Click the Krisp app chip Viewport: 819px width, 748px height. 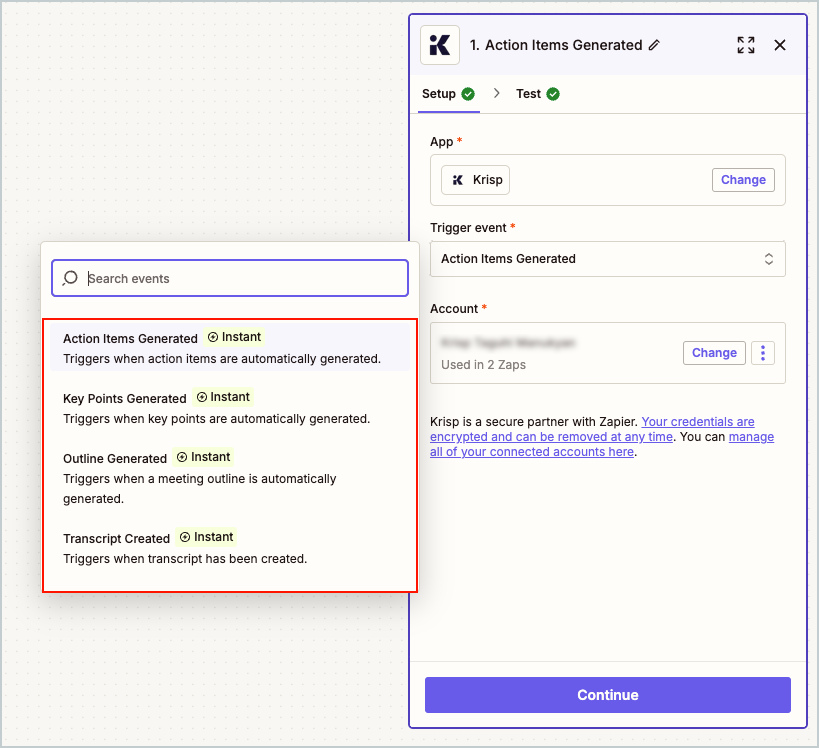tap(475, 180)
